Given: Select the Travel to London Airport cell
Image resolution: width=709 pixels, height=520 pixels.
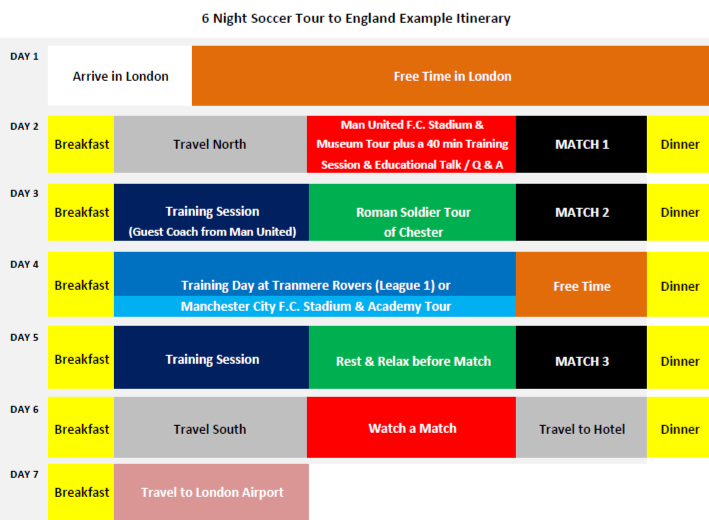Looking at the screenshot, I should 212,492.
